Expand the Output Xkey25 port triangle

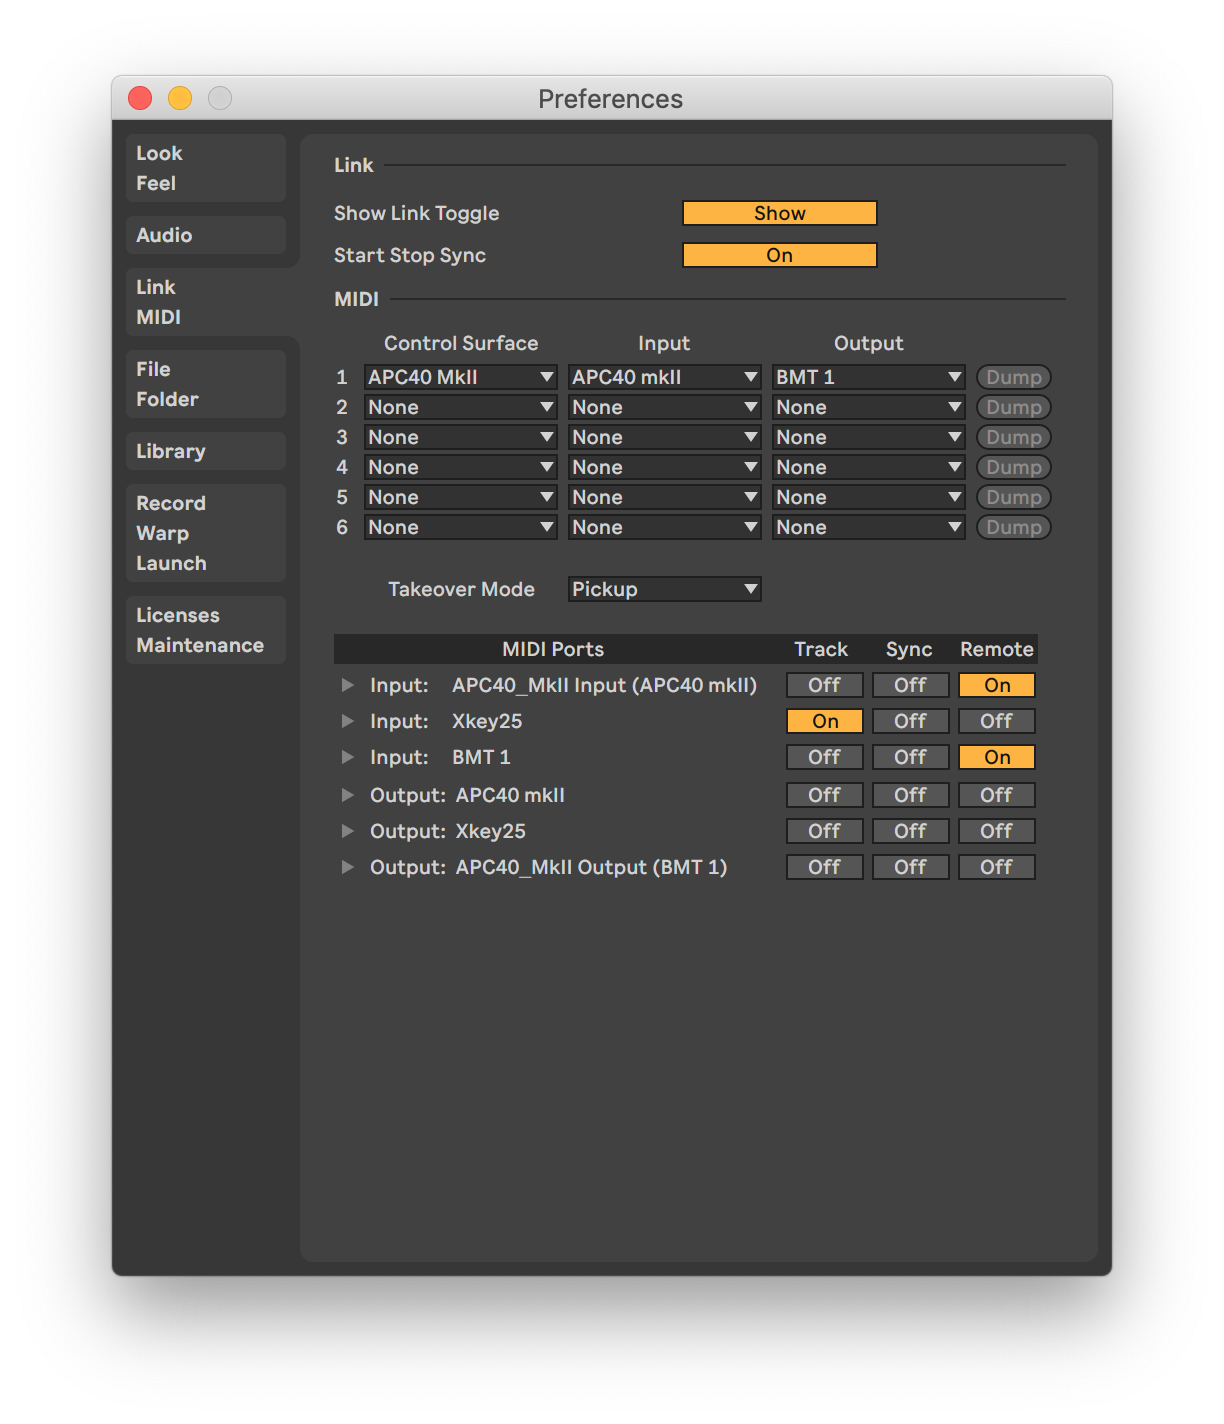[347, 831]
